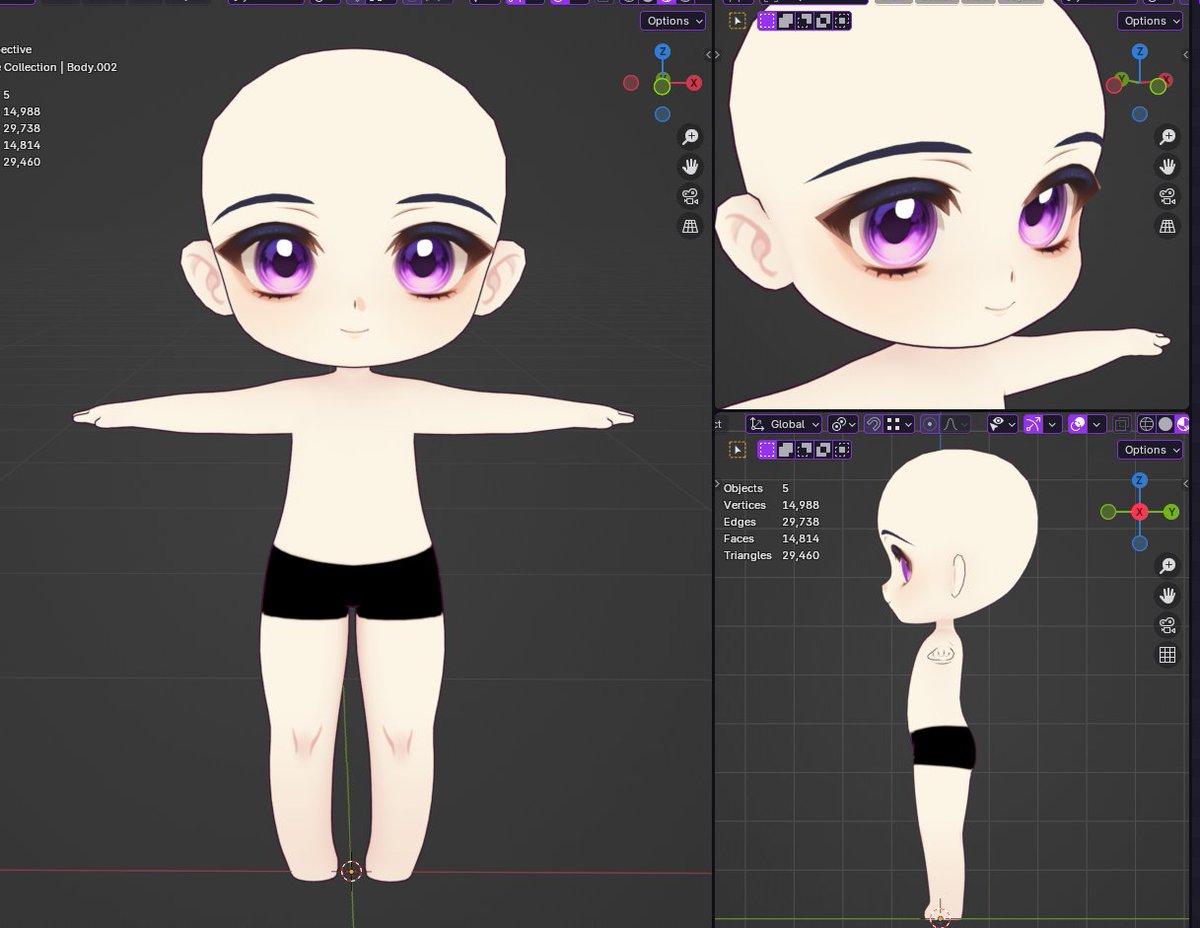Click the Zoom magnifier in the side viewport
1200x928 pixels.
click(1167, 565)
